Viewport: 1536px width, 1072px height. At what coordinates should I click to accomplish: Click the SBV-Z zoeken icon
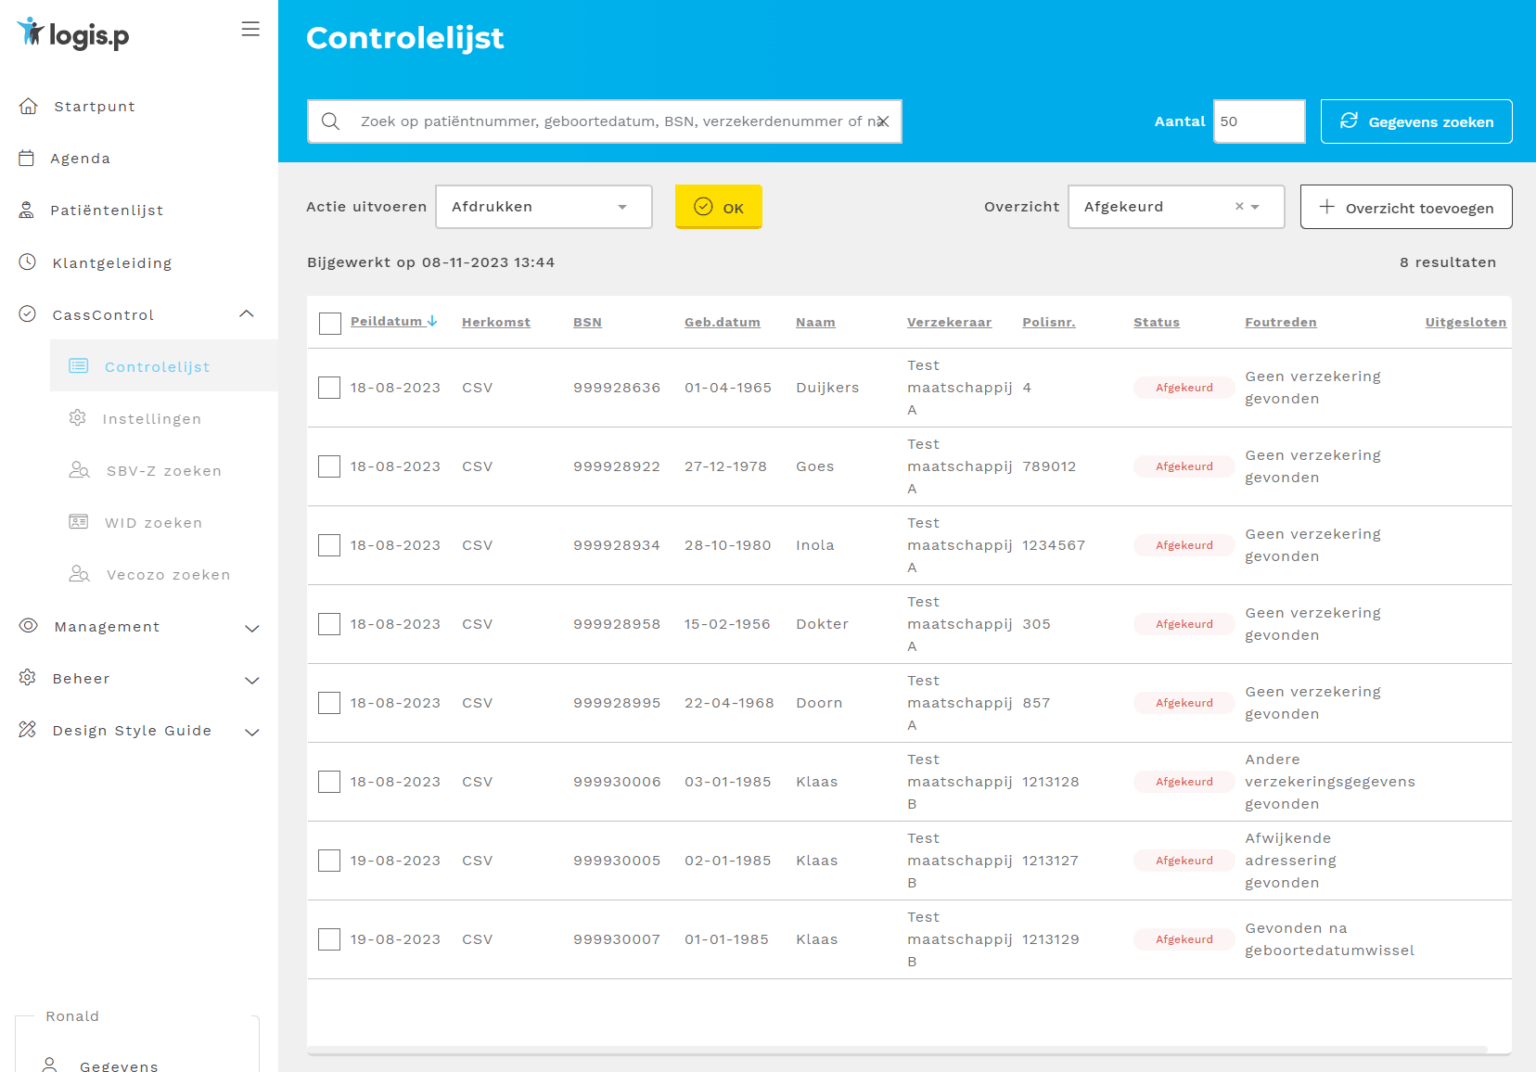79,470
